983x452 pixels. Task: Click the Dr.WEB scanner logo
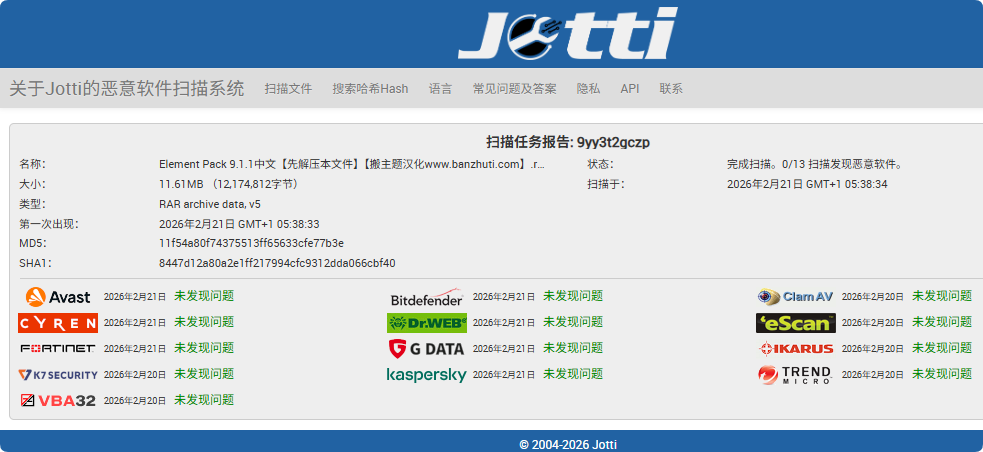click(x=427, y=323)
